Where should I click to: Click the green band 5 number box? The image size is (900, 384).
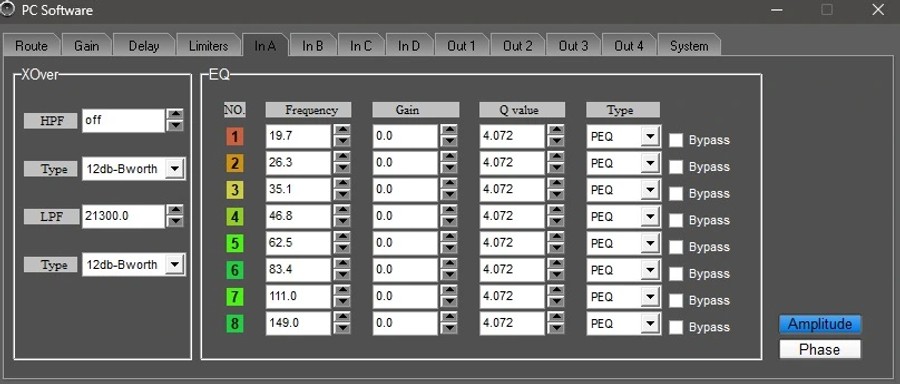[235, 244]
